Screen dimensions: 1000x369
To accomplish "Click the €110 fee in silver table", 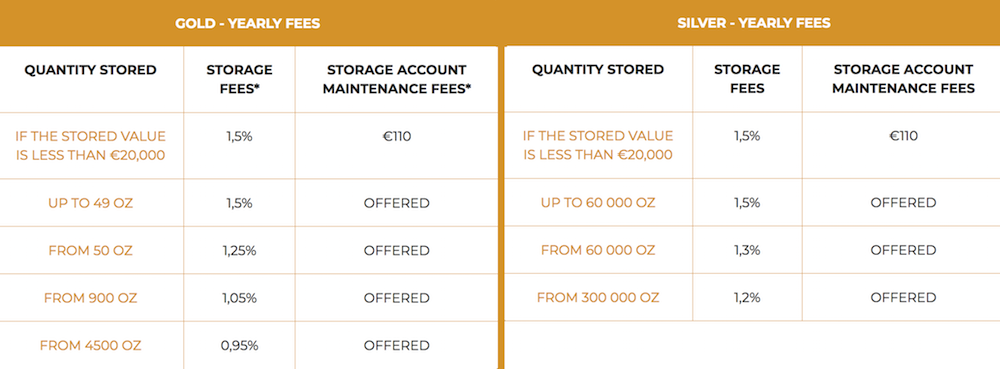I will 904,136.
